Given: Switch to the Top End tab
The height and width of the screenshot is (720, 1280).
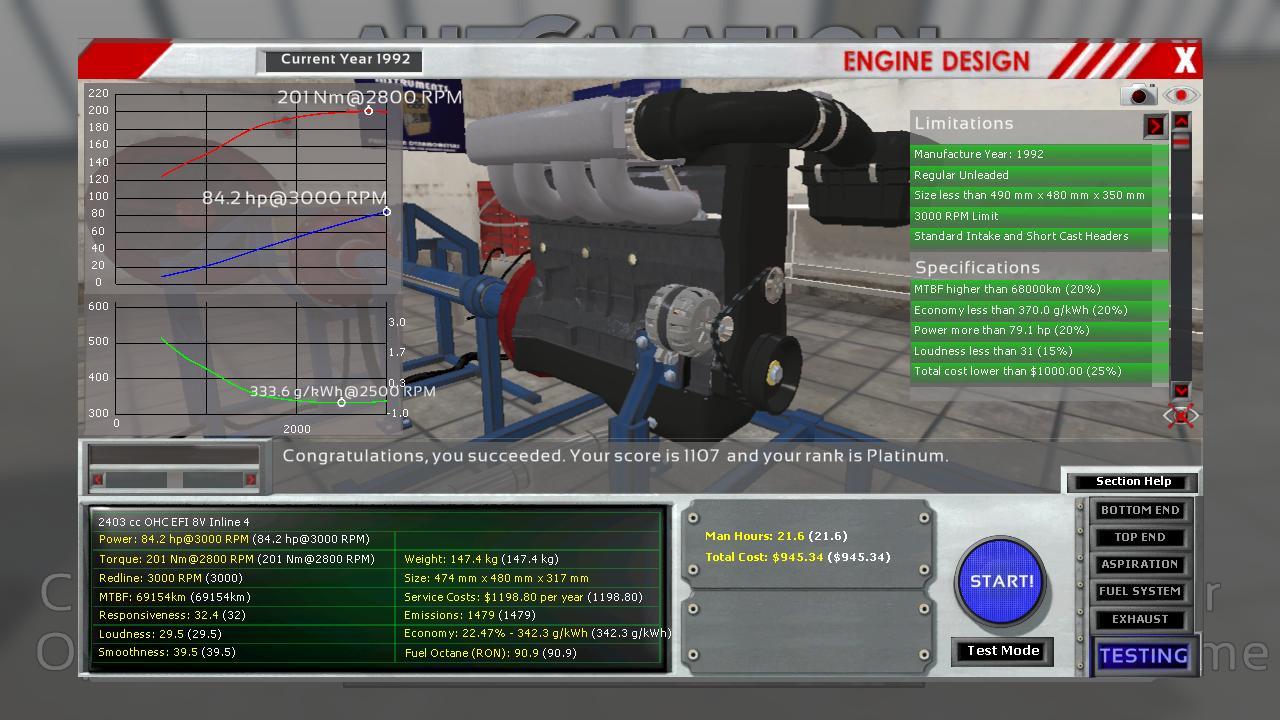Looking at the screenshot, I should click(x=1140, y=537).
